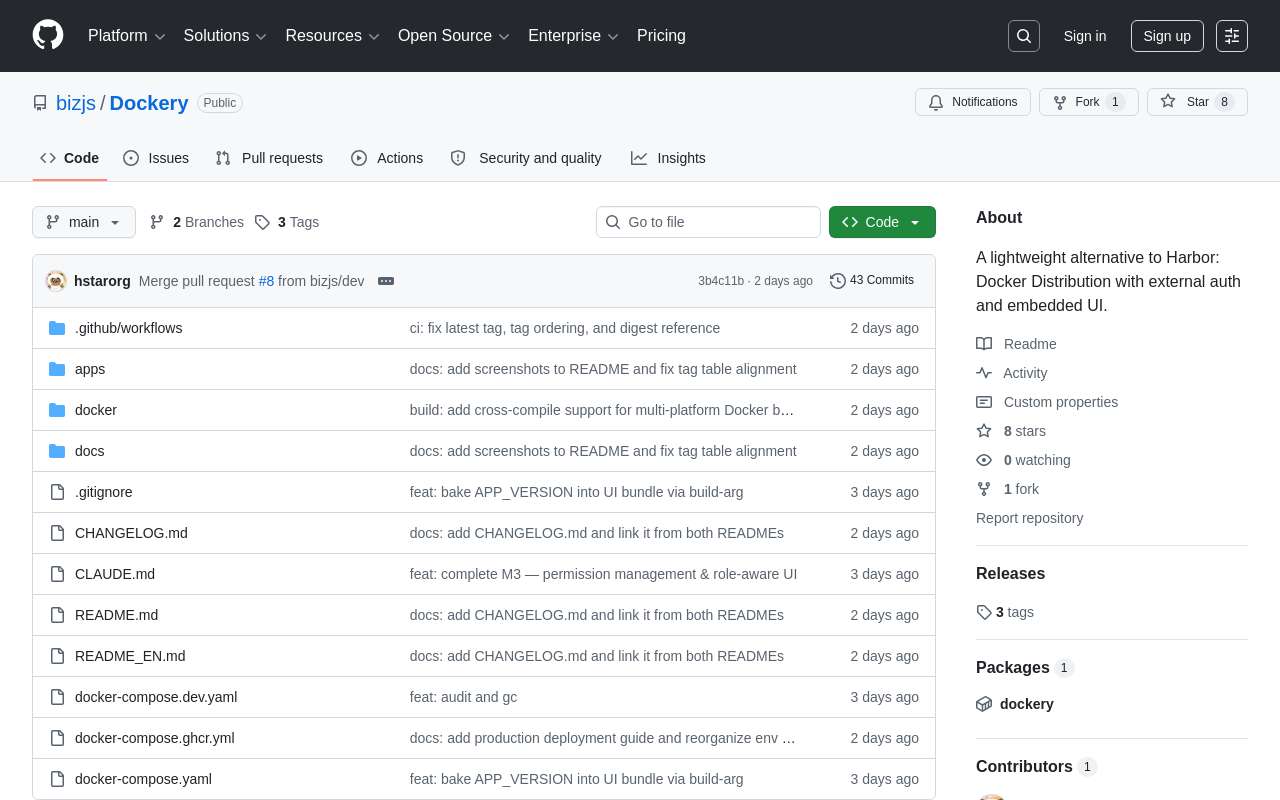Open the Pricing menu item
The height and width of the screenshot is (800, 1280).
click(x=661, y=36)
